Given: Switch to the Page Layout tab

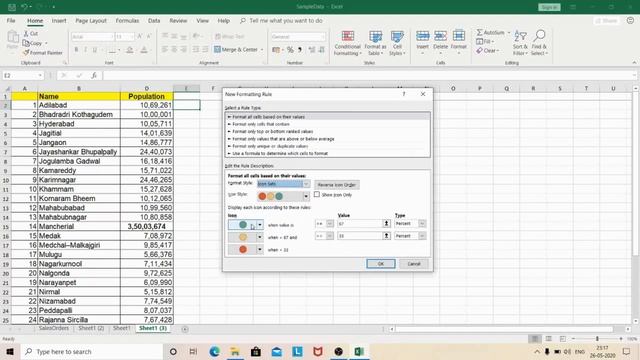Looking at the screenshot, I should (91, 21).
